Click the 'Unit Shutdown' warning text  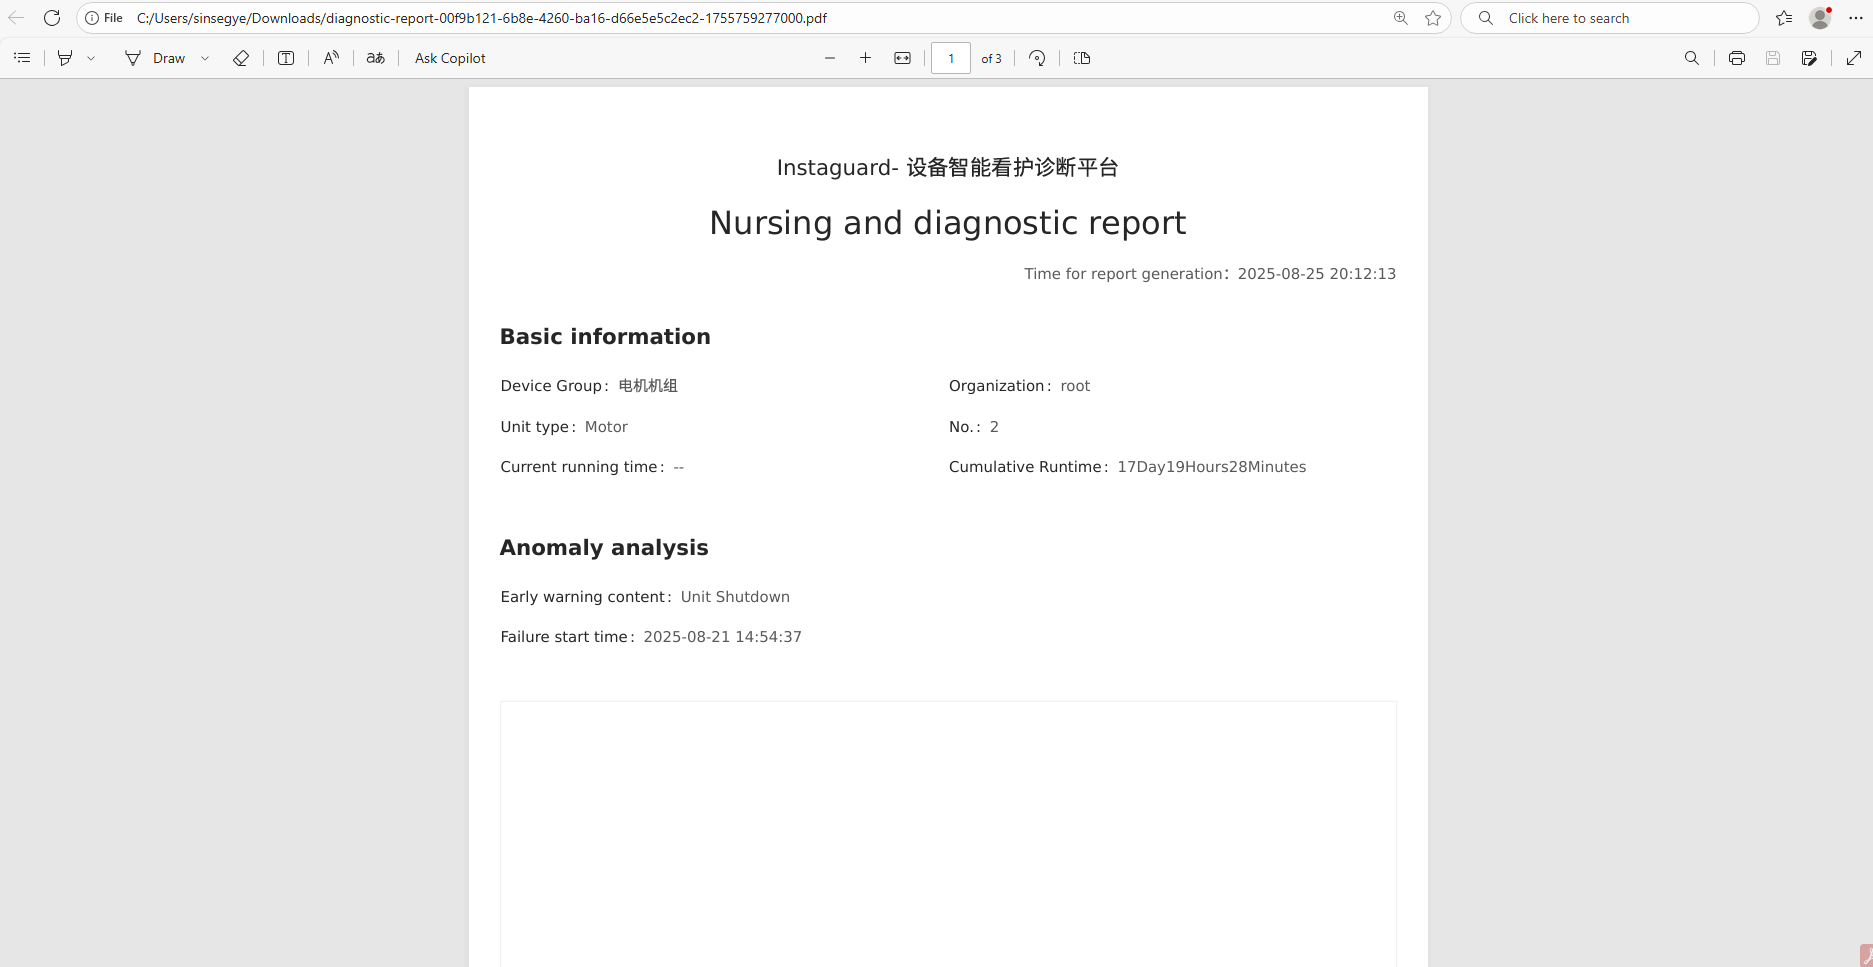(x=735, y=597)
